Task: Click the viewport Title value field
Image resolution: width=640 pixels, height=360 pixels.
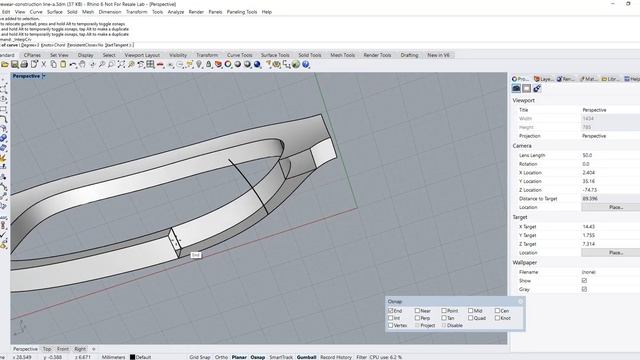Action: pyautogui.click(x=610, y=110)
